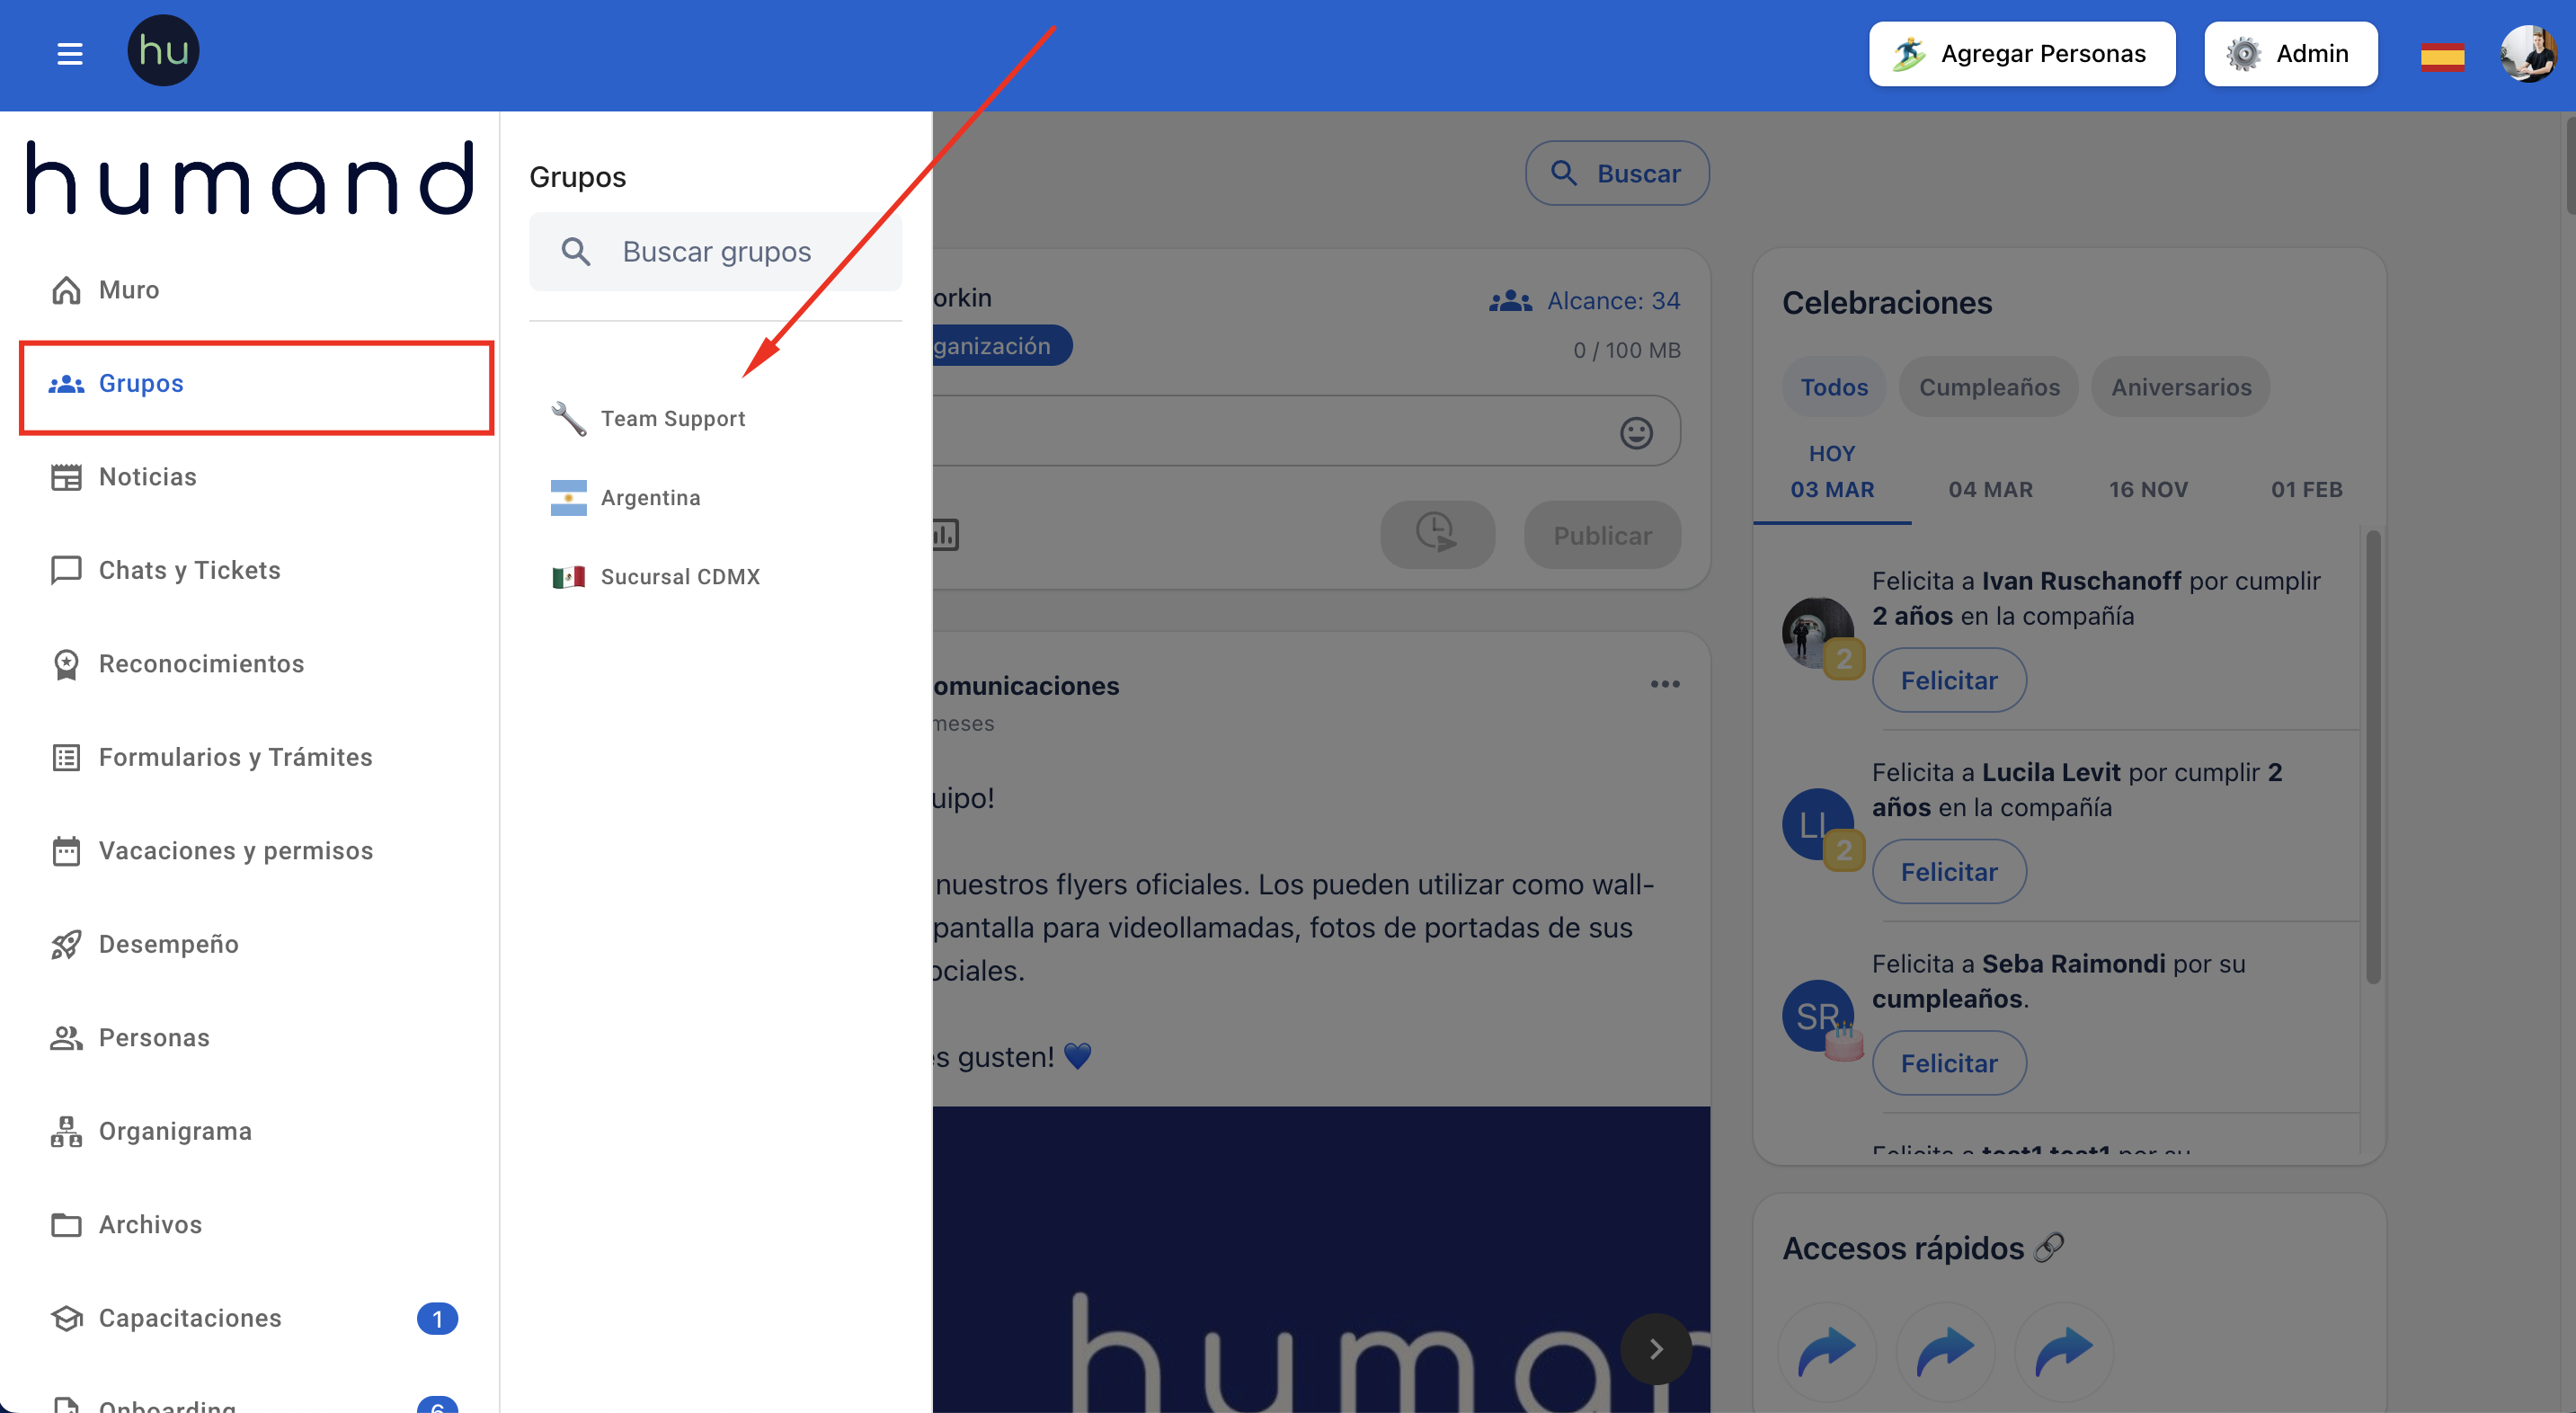
Task: Select the Cumpleaños filter chip
Action: 1988,387
